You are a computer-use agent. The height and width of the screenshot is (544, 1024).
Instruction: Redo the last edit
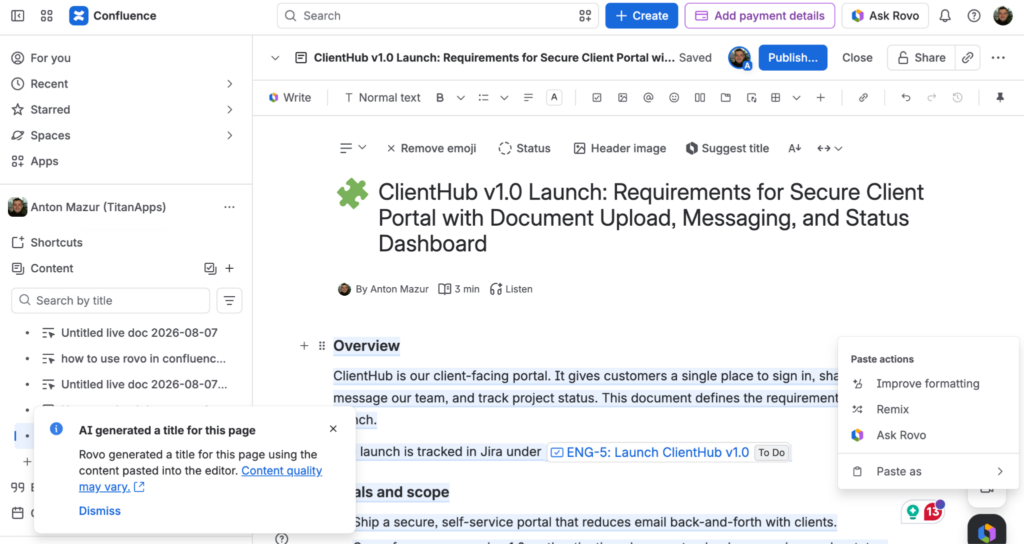pos(931,97)
